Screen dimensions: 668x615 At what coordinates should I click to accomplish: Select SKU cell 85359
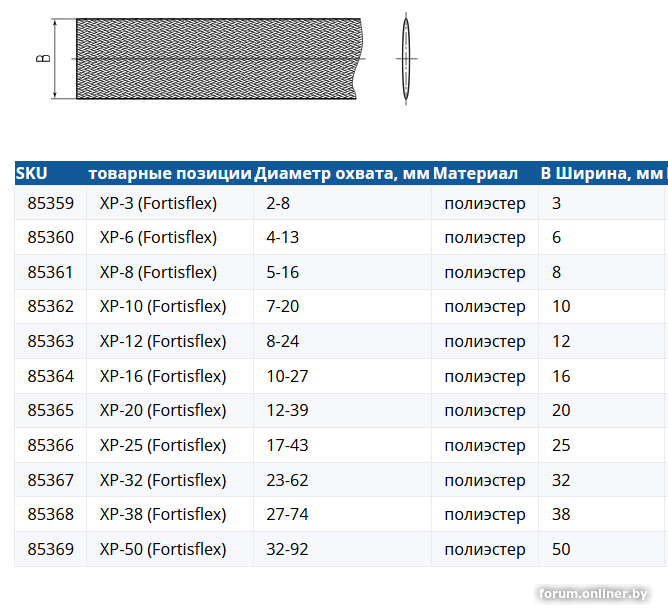pos(51,203)
